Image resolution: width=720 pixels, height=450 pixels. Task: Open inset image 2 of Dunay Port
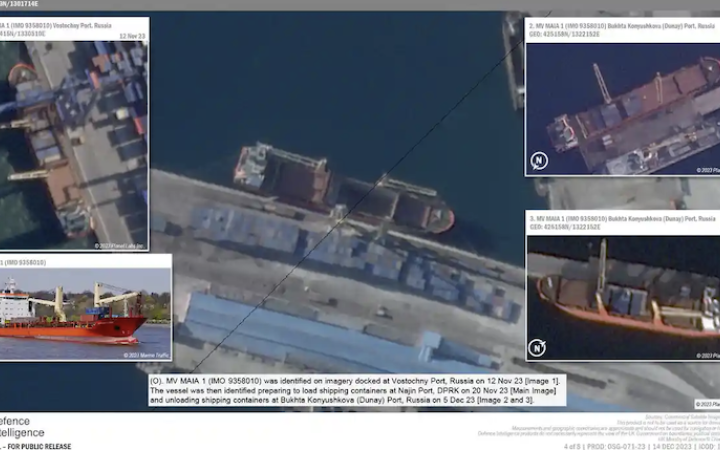[x=623, y=109]
